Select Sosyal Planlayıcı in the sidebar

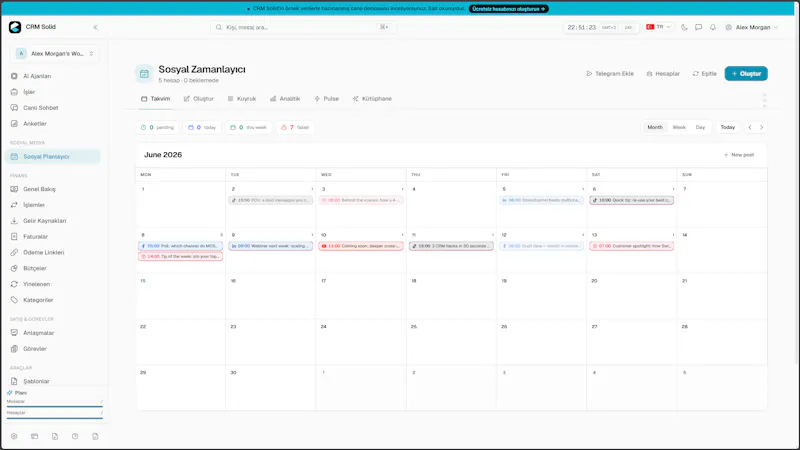click(x=54, y=157)
